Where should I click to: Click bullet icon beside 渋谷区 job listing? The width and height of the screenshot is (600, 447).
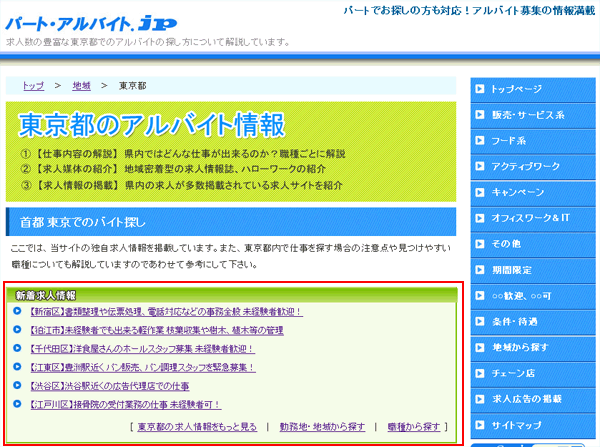click(x=17, y=385)
